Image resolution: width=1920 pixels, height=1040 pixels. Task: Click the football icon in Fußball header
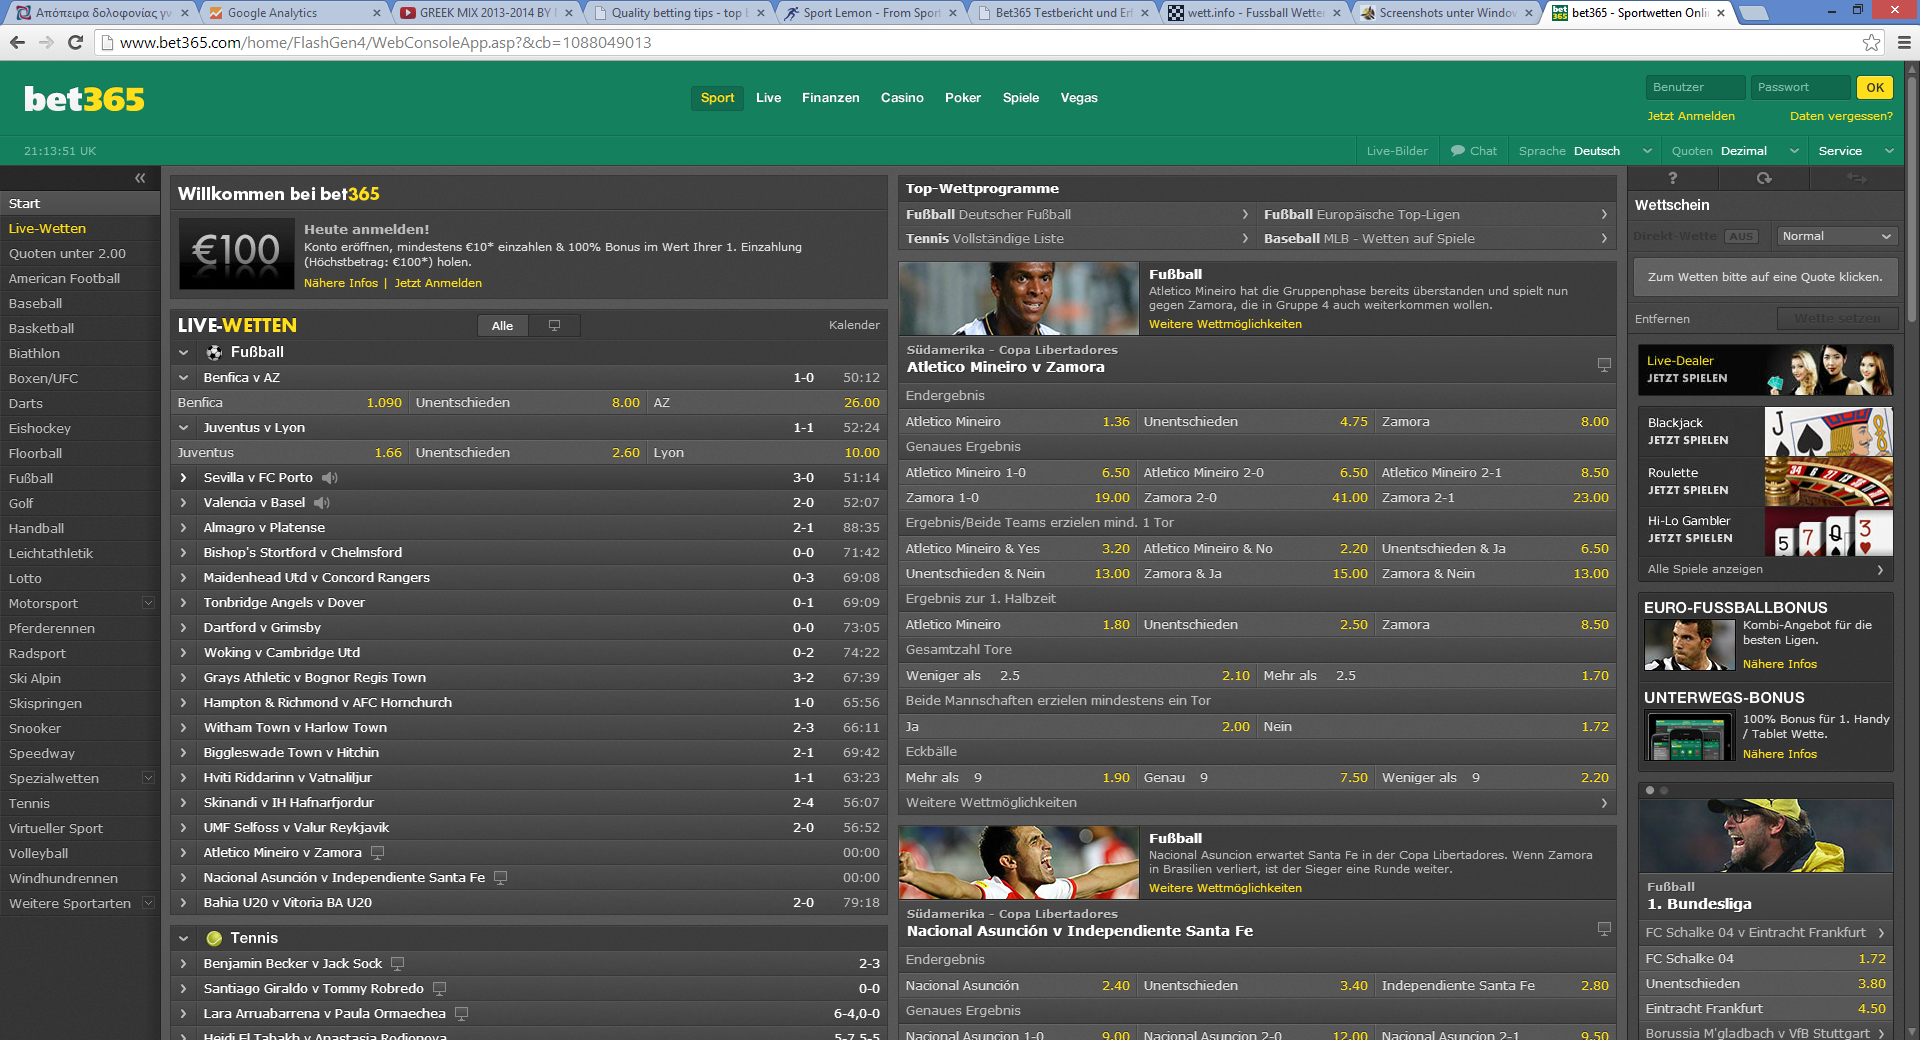pyautogui.click(x=214, y=353)
